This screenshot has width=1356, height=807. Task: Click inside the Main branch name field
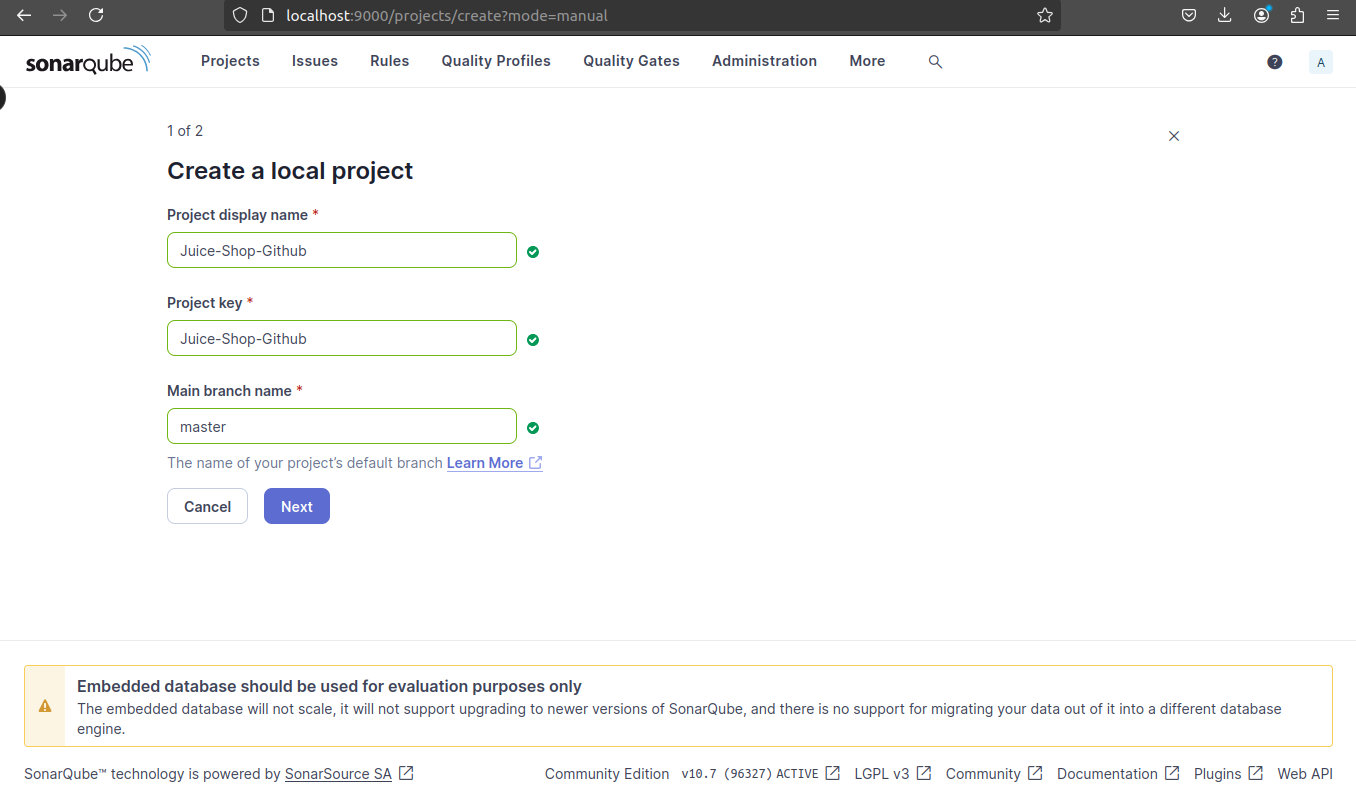(341, 426)
